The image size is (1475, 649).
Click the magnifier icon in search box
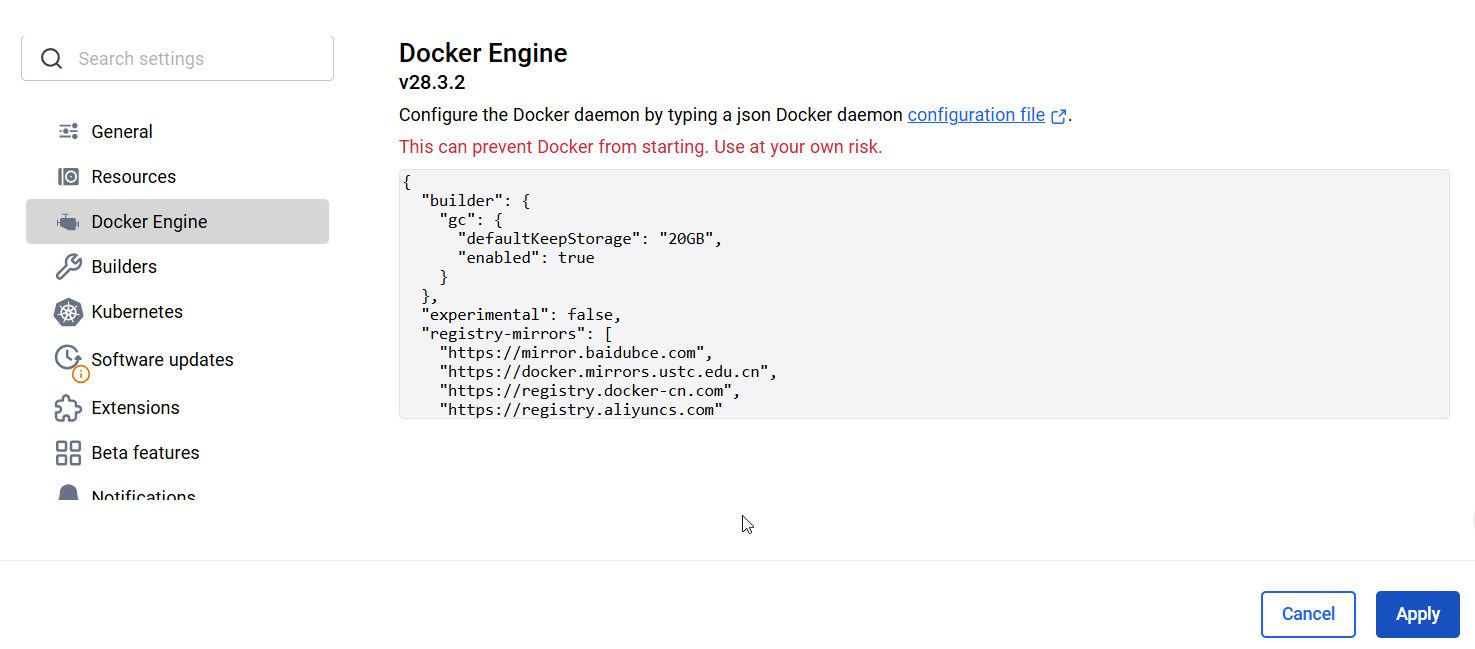(51, 59)
